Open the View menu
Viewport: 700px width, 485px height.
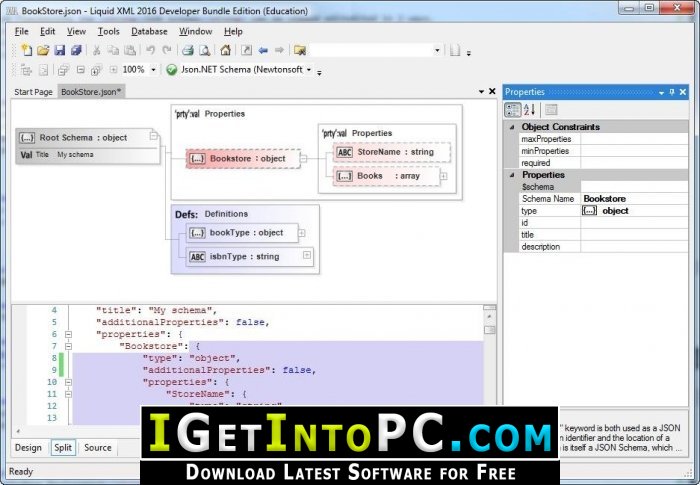pos(76,31)
